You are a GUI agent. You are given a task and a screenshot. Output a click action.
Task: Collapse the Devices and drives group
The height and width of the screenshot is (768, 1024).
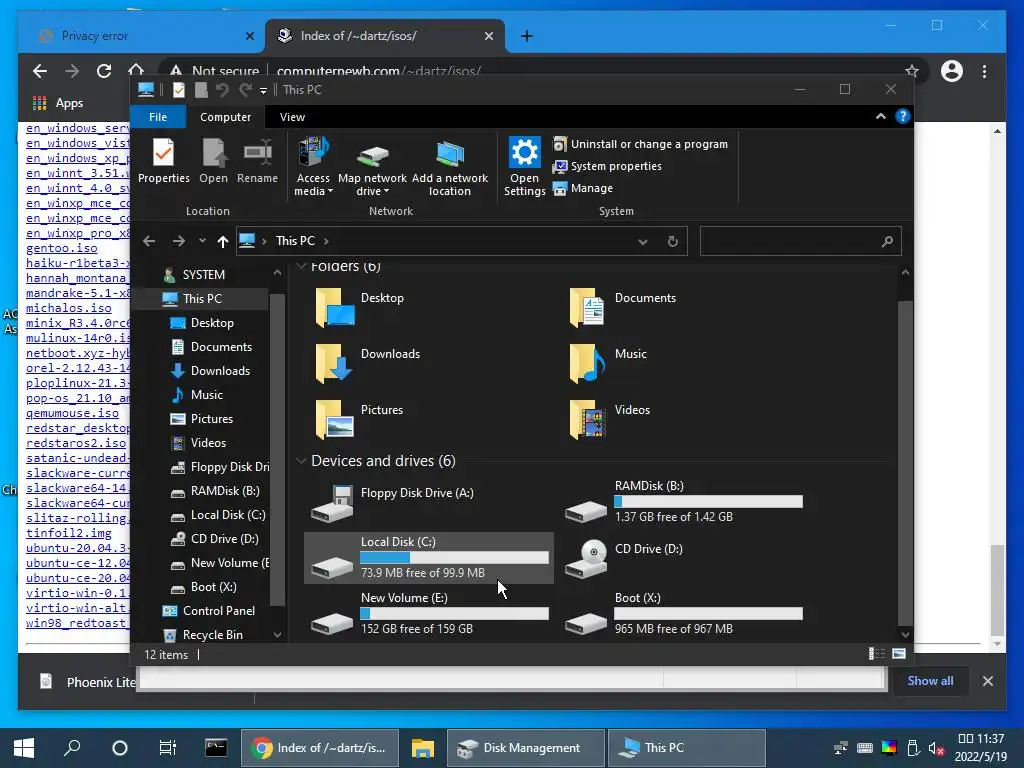301,460
